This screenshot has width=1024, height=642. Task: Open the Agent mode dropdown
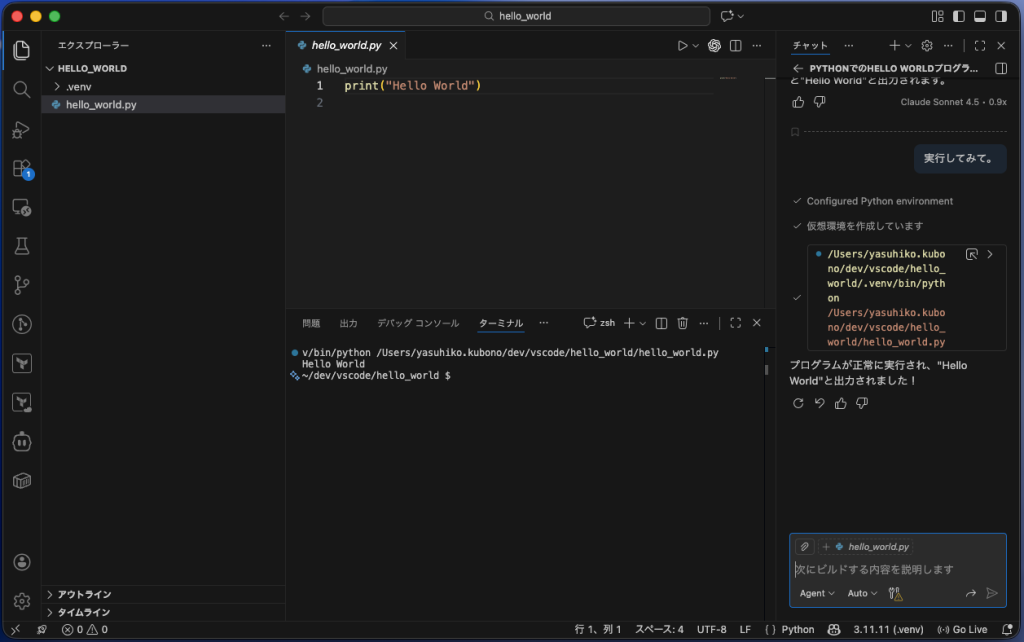pos(817,593)
